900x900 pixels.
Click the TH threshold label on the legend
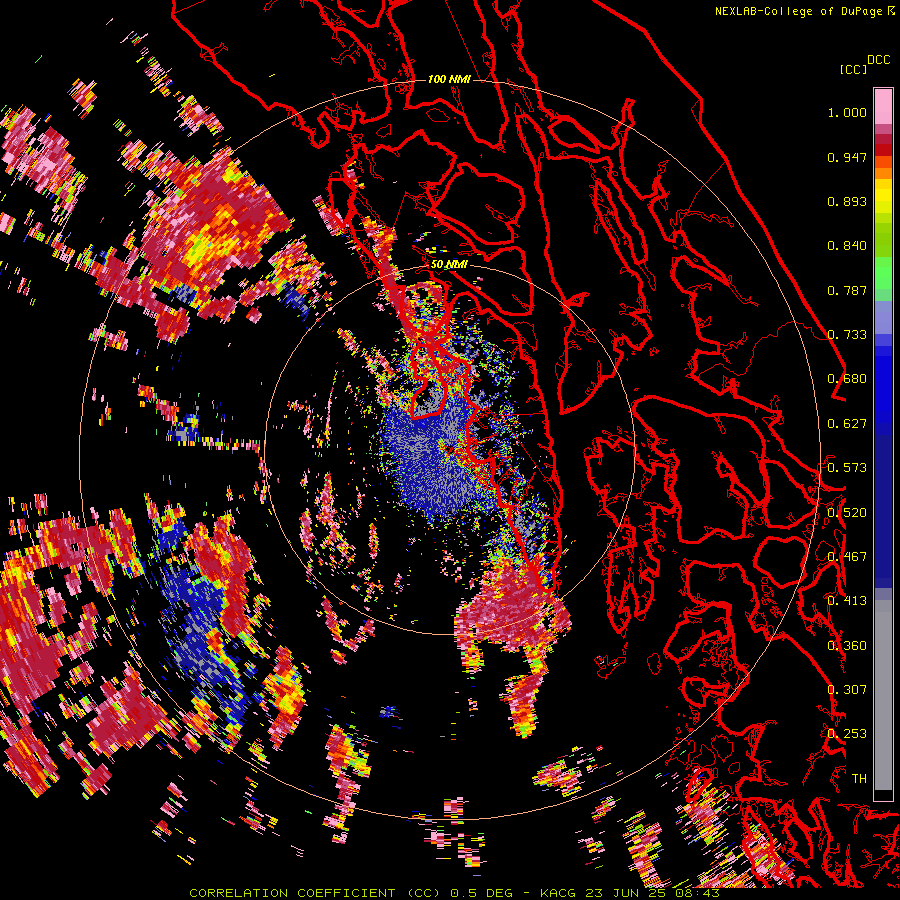pyautogui.click(x=859, y=779)
